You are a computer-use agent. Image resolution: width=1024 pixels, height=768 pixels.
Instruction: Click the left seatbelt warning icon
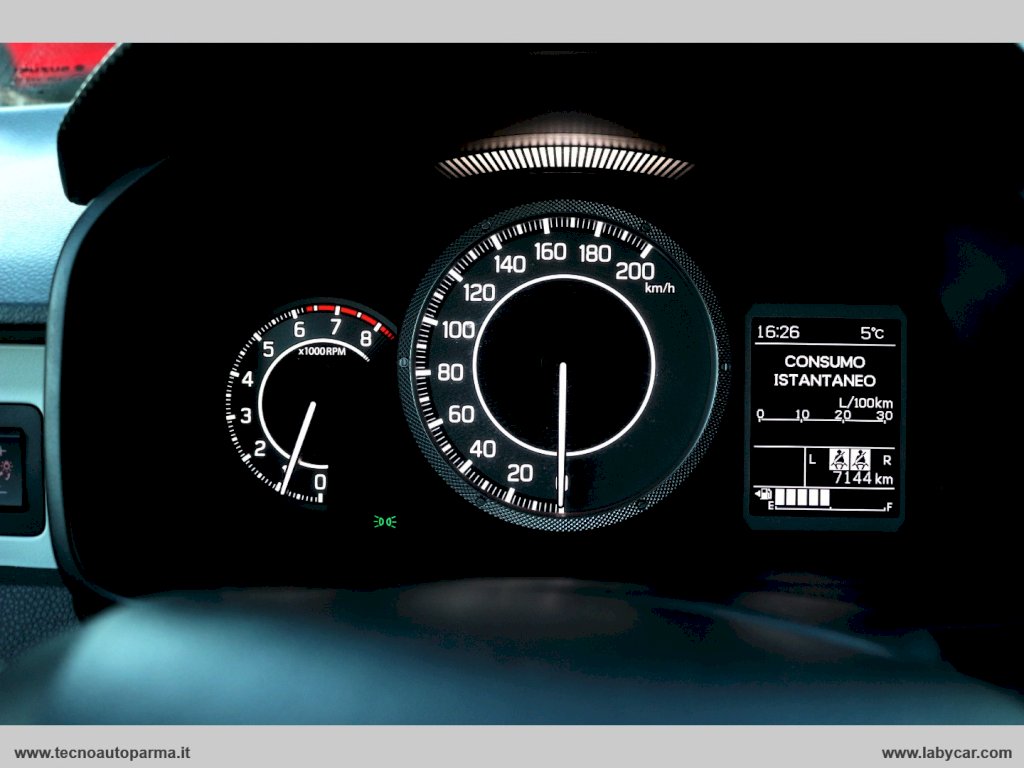838,459
